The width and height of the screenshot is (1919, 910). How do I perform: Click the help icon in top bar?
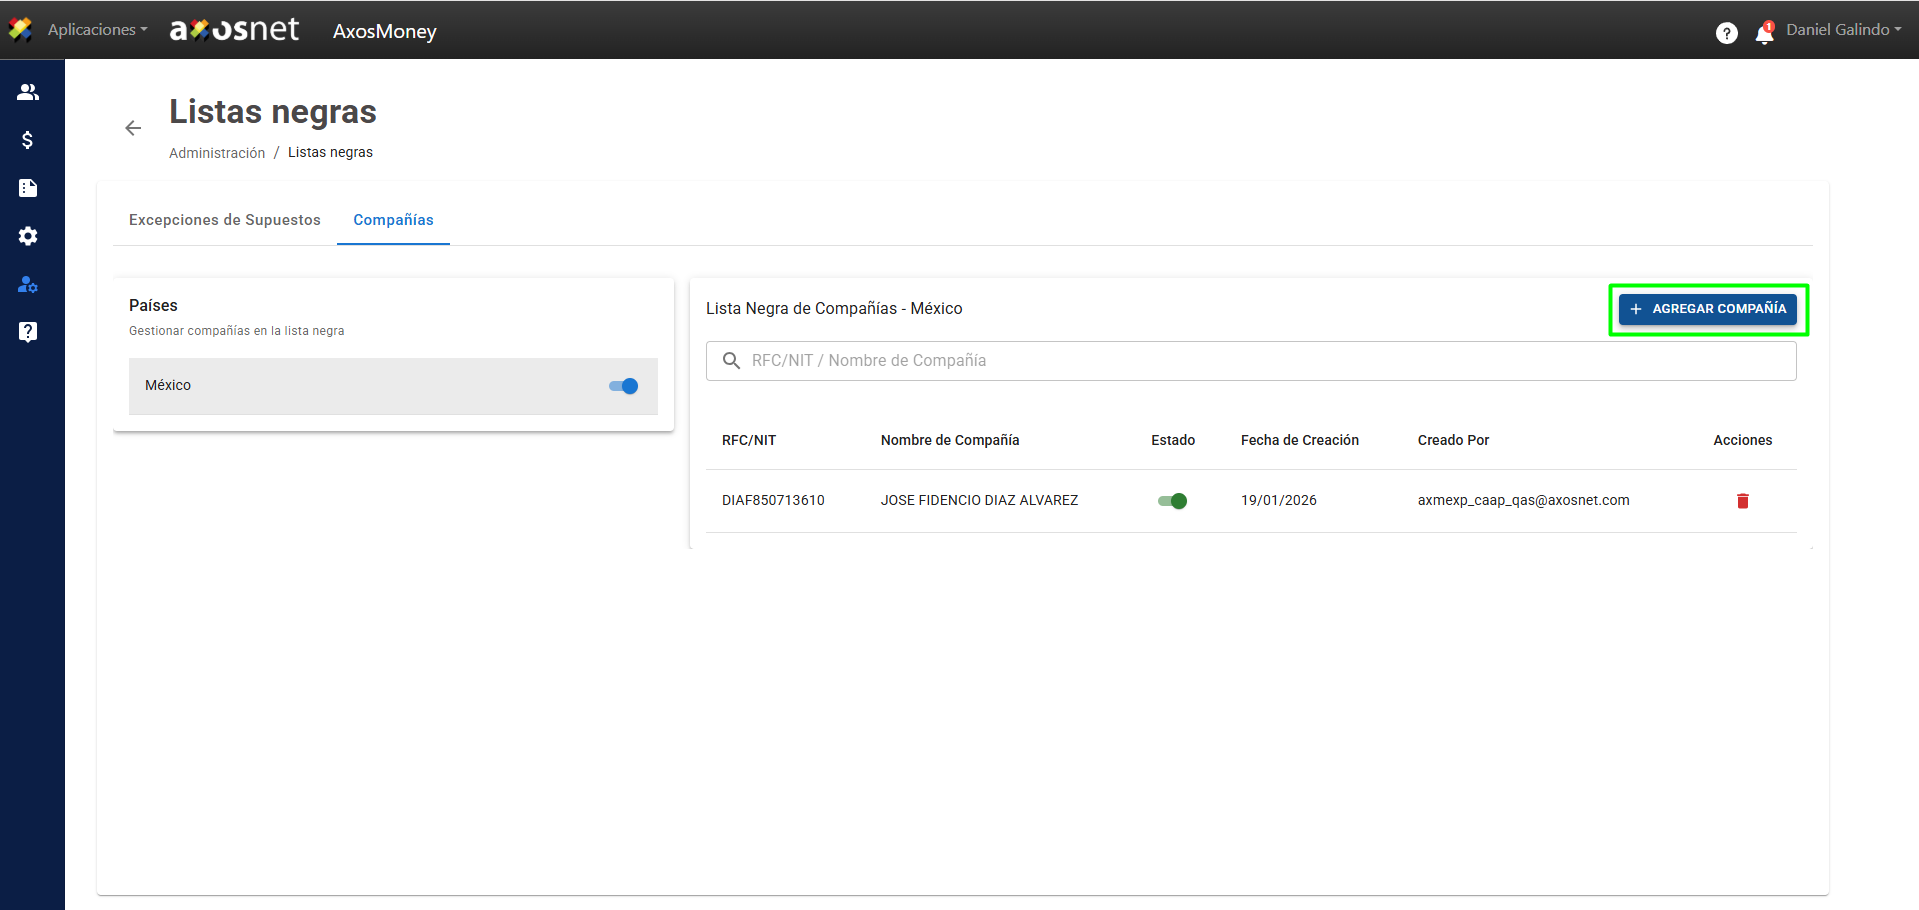coord(1726,33)
